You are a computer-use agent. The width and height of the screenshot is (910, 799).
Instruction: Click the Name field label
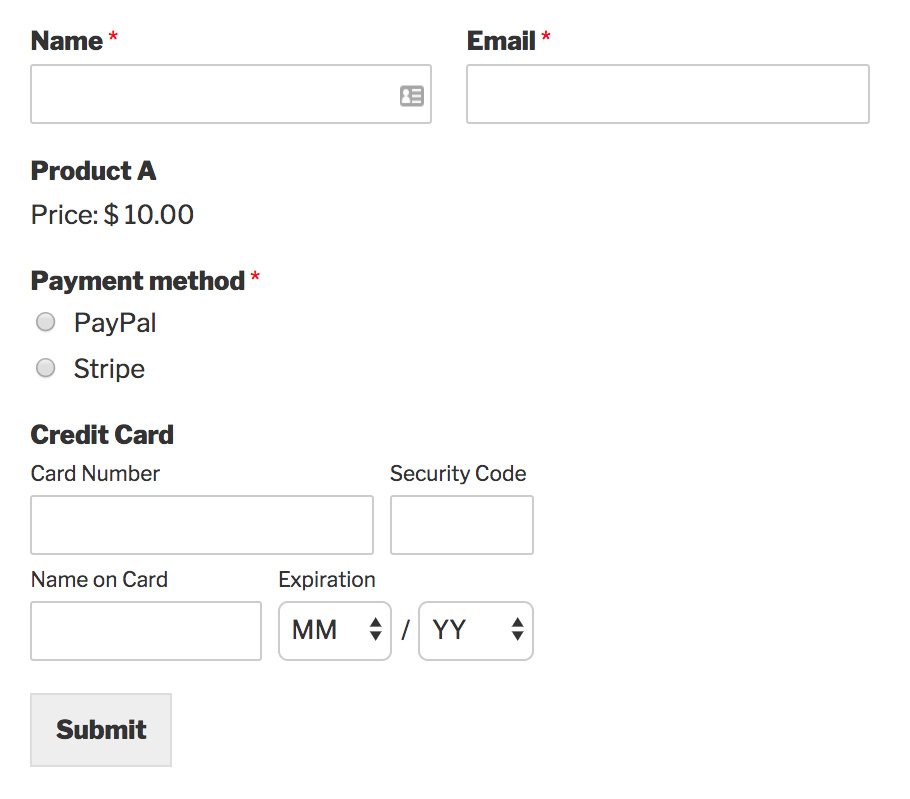(64, 41)
